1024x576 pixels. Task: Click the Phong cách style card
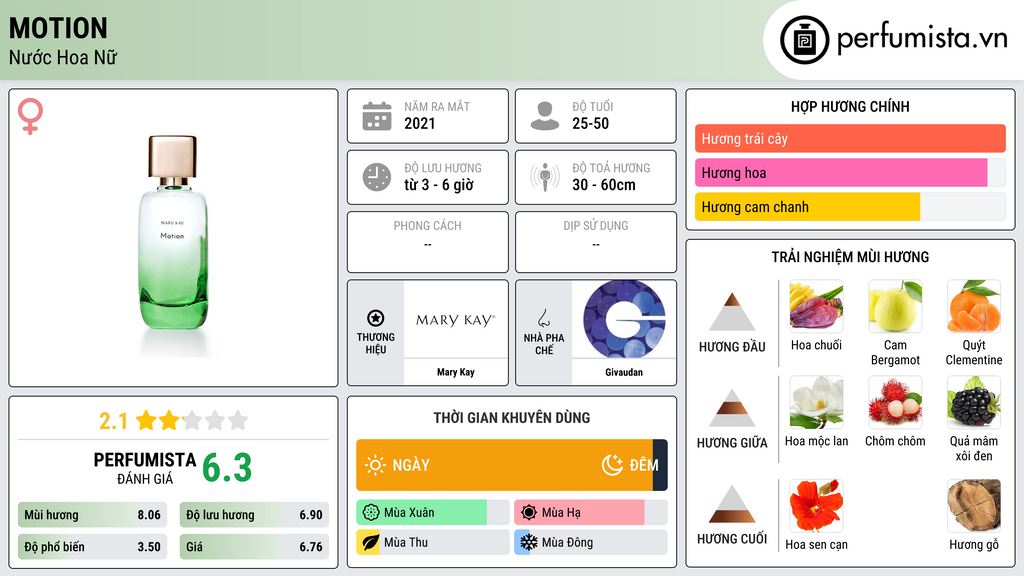click(428, 242)
